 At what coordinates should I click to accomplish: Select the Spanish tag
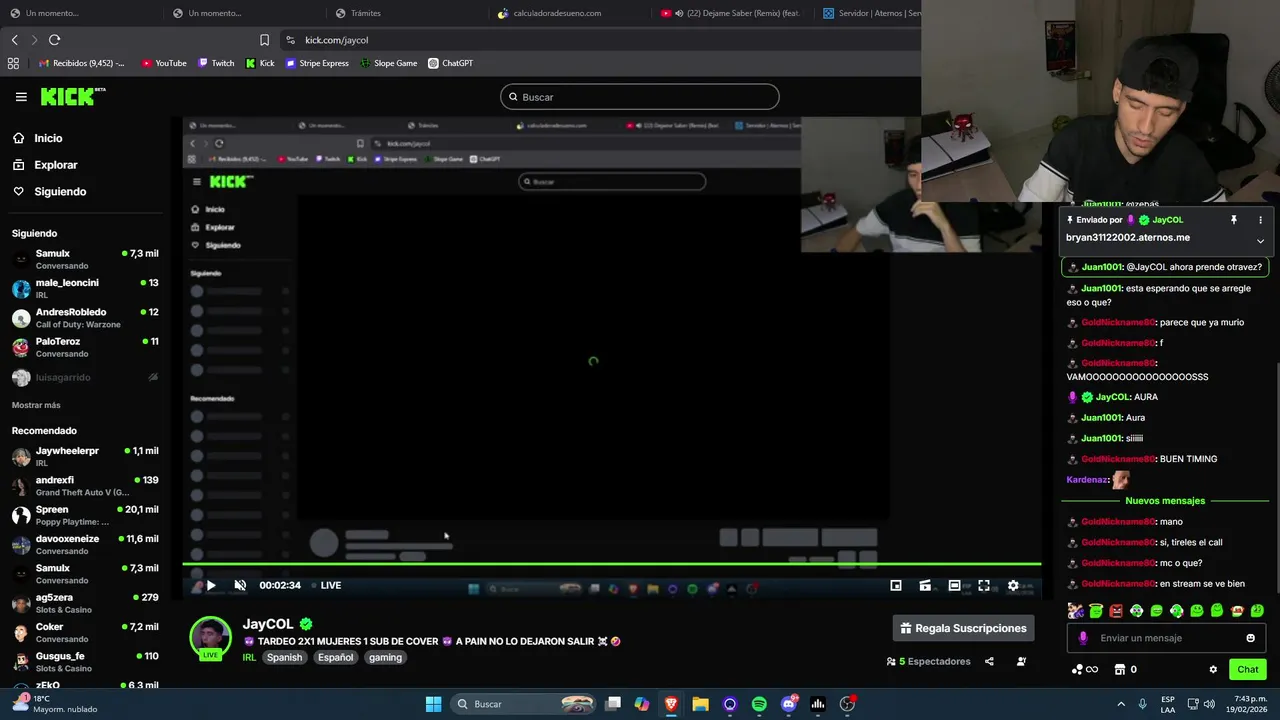tap(284, 657)
